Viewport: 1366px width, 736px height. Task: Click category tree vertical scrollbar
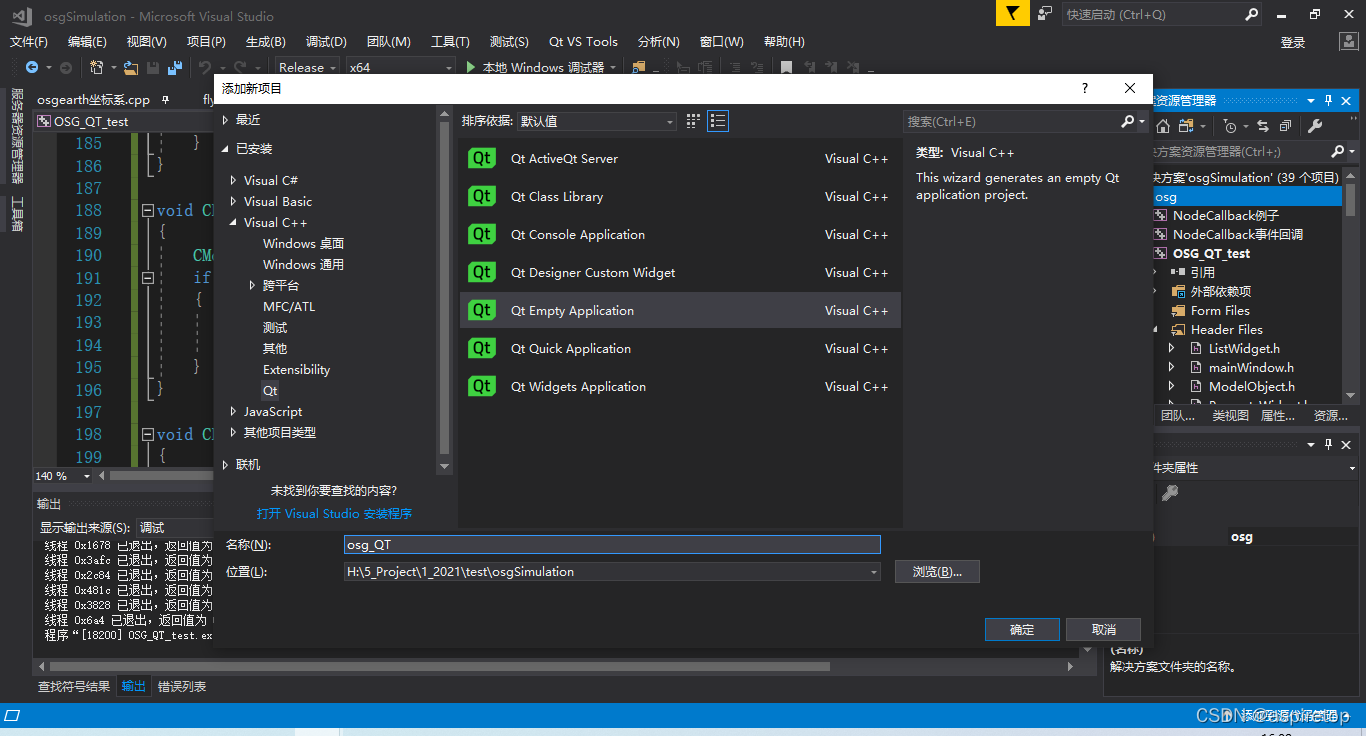point(444,290)
